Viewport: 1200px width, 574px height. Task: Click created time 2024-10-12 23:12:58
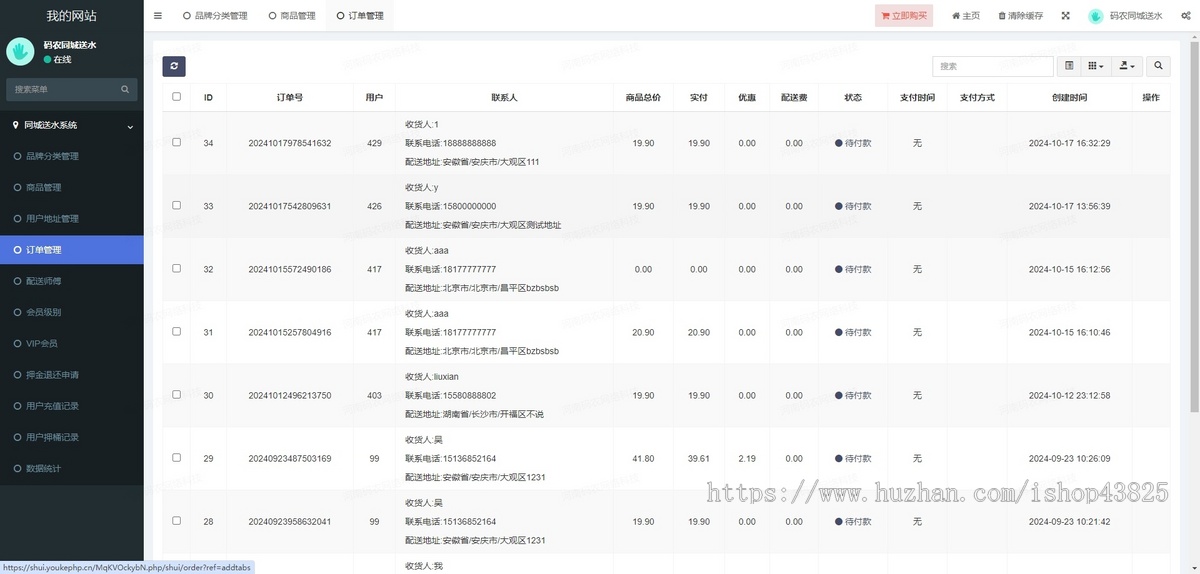[1069, 395]
